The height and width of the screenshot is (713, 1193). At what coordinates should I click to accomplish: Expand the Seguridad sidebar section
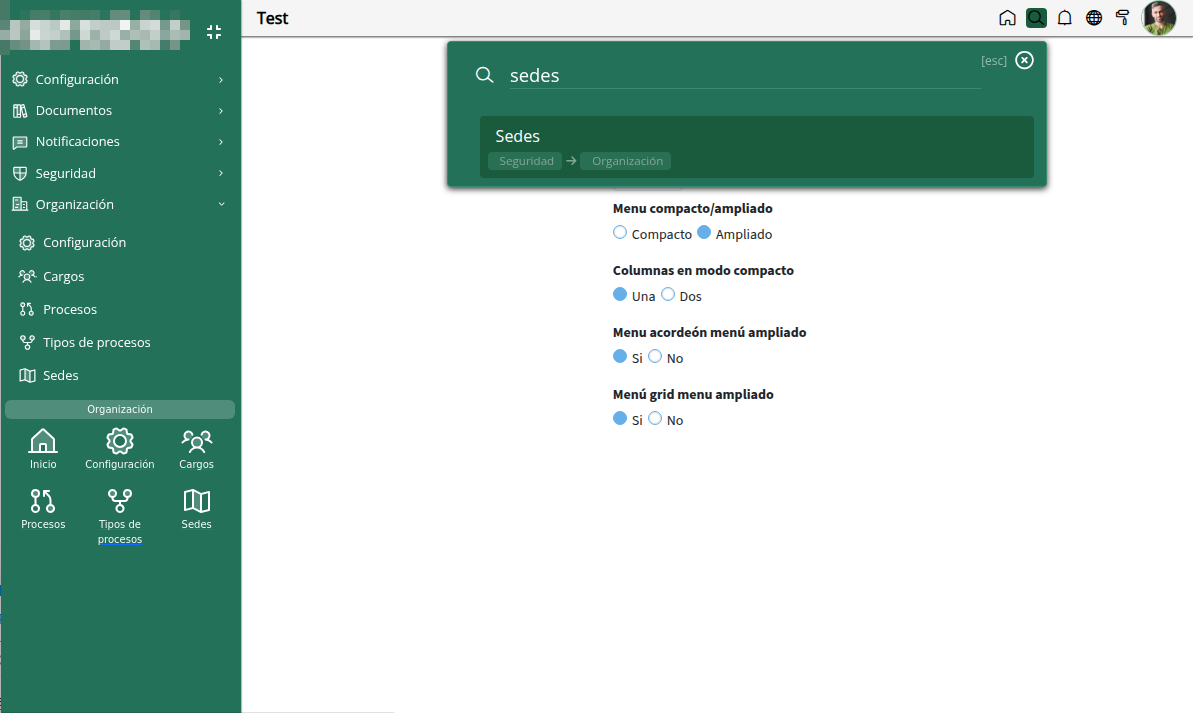[119, 173]
